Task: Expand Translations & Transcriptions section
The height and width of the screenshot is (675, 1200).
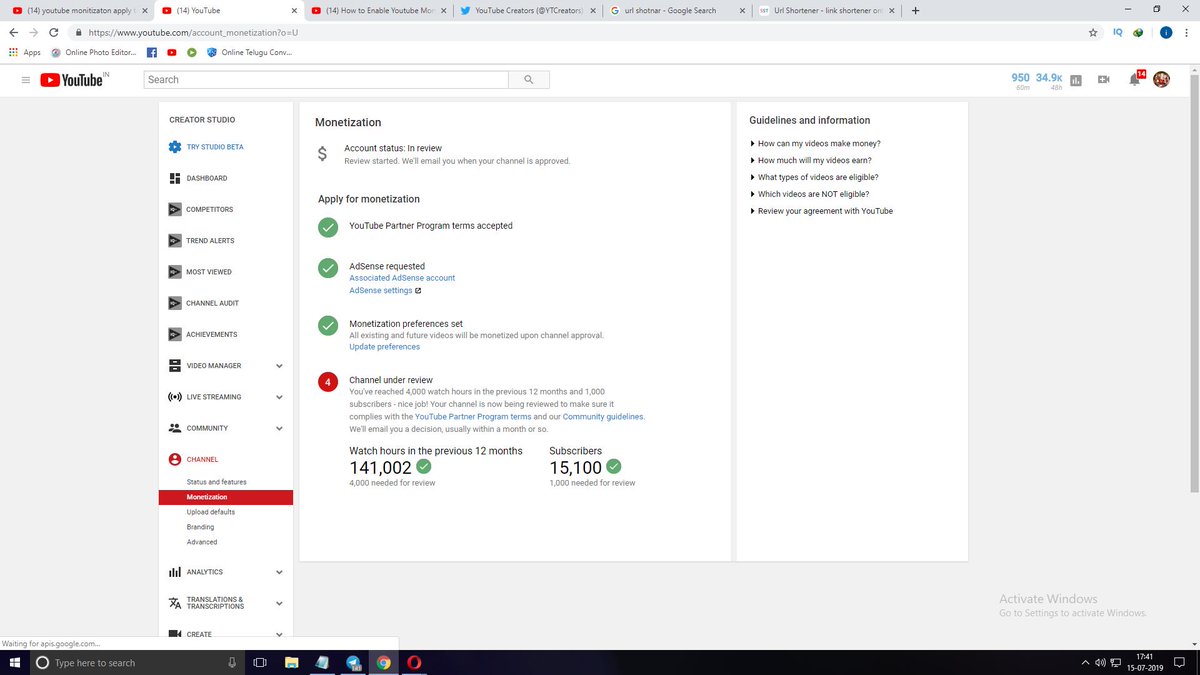Action: coord(279,603)
